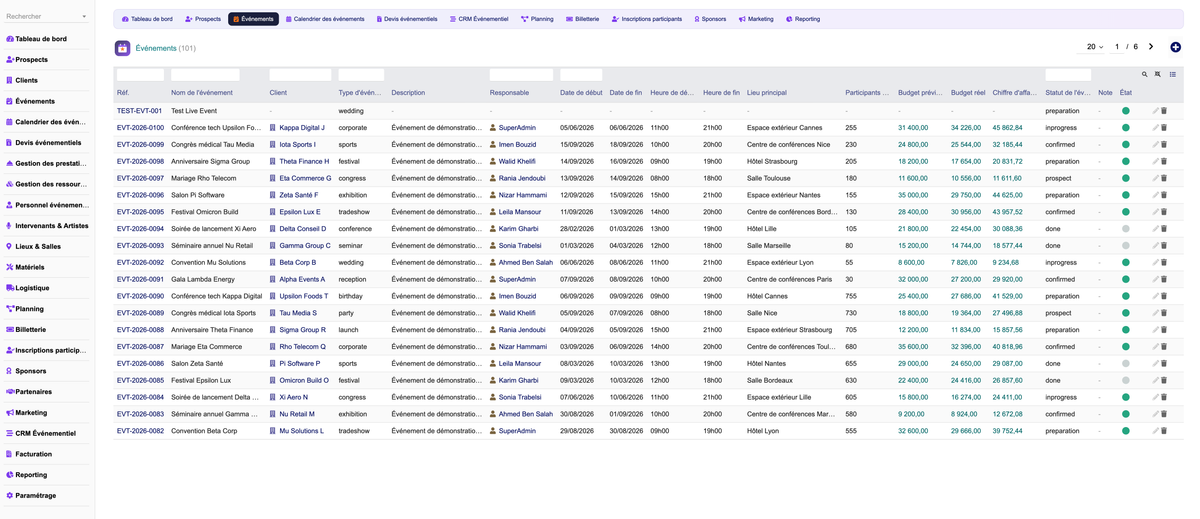Open Tableau de bord tab in top bar

tap(147, 19)
